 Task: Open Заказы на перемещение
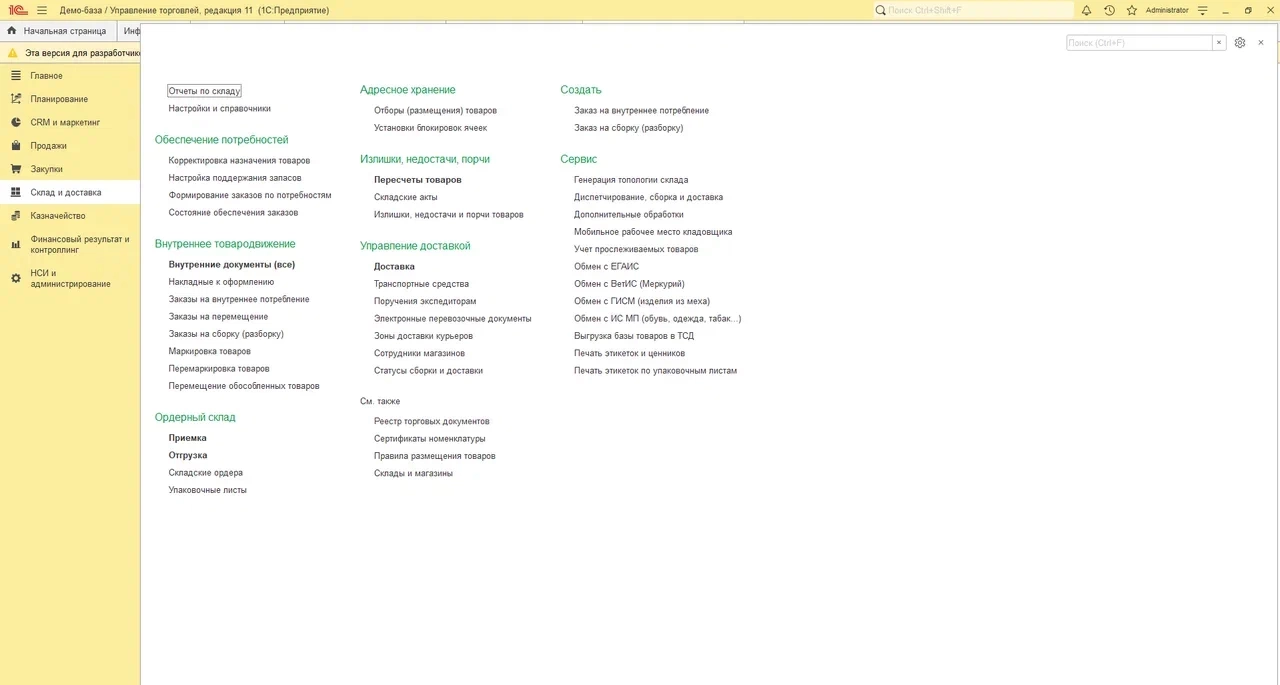(218, 317)
